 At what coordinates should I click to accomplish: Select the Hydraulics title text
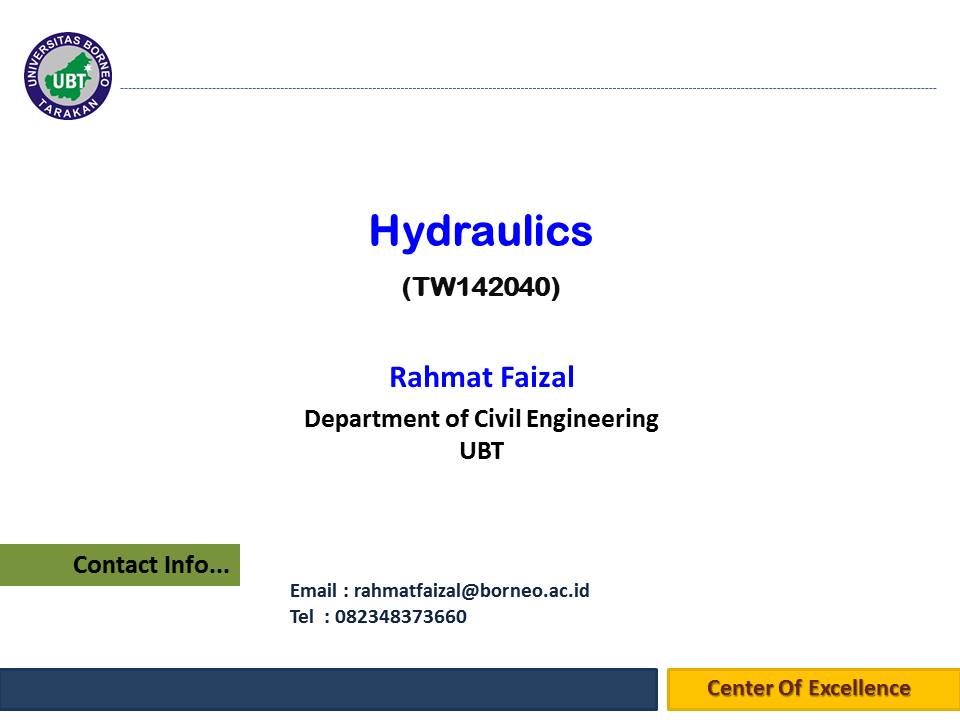pyautogui.click(x=480, y=231)
